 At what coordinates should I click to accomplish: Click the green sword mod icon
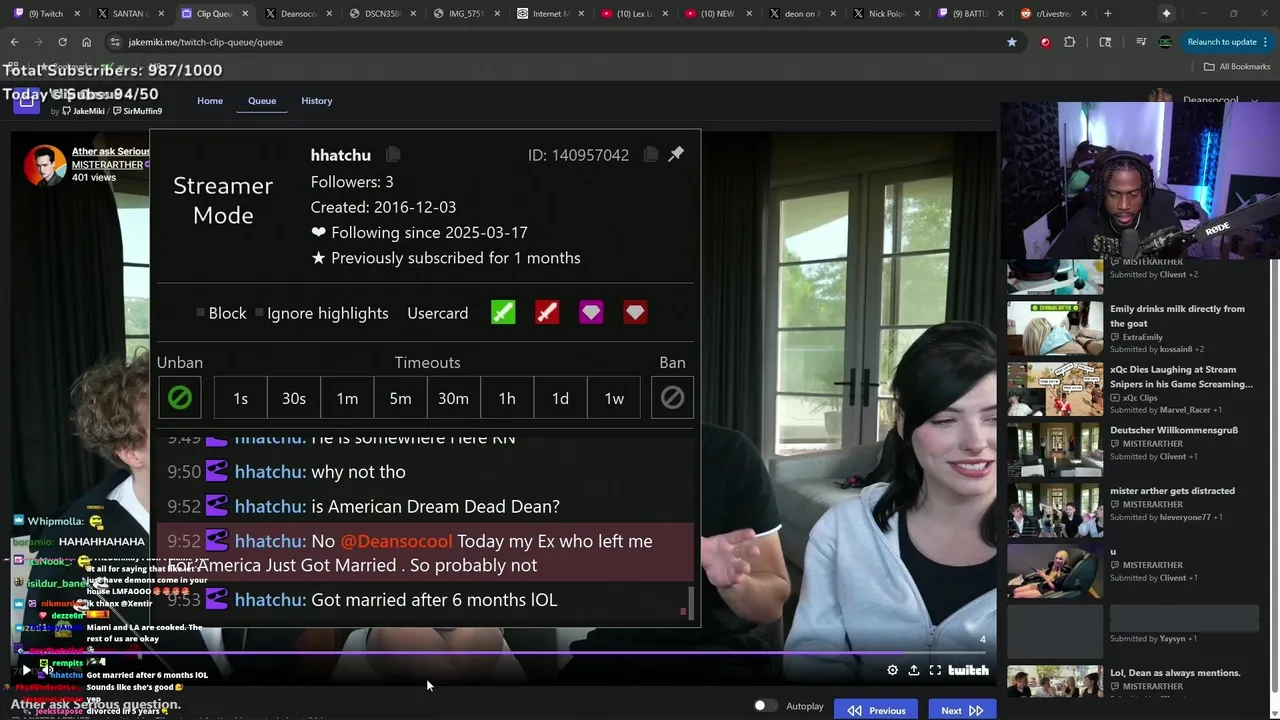tap(503, 313)
